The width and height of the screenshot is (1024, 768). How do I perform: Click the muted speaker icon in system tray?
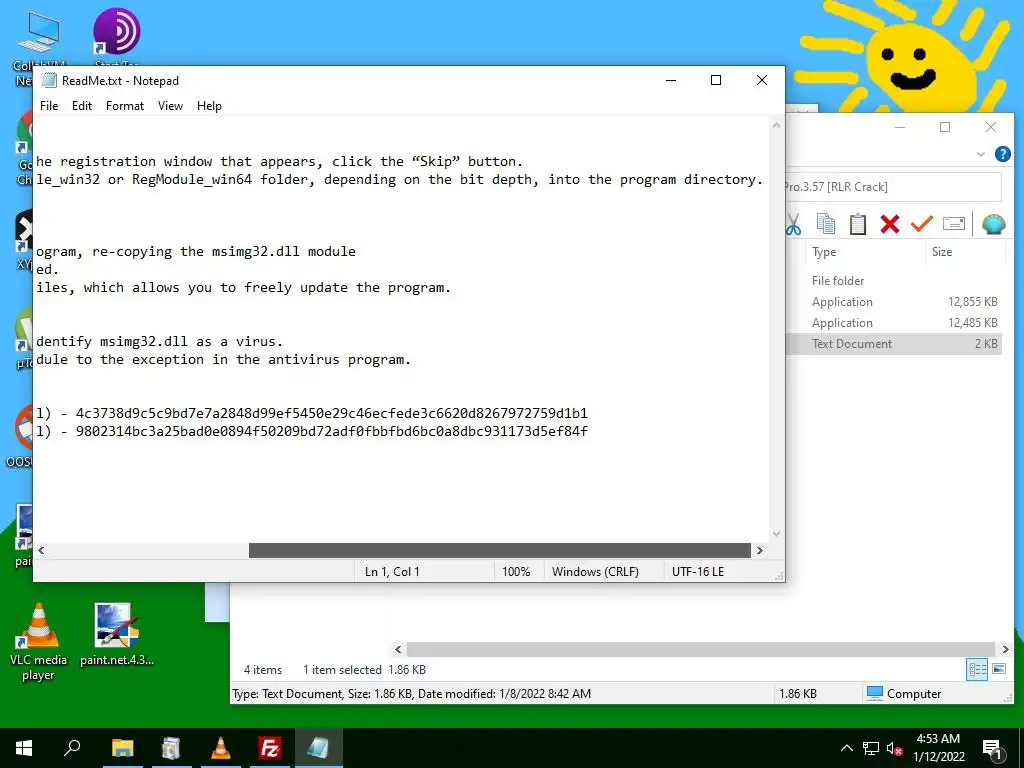pyautogui.click(x=894, y=748)
